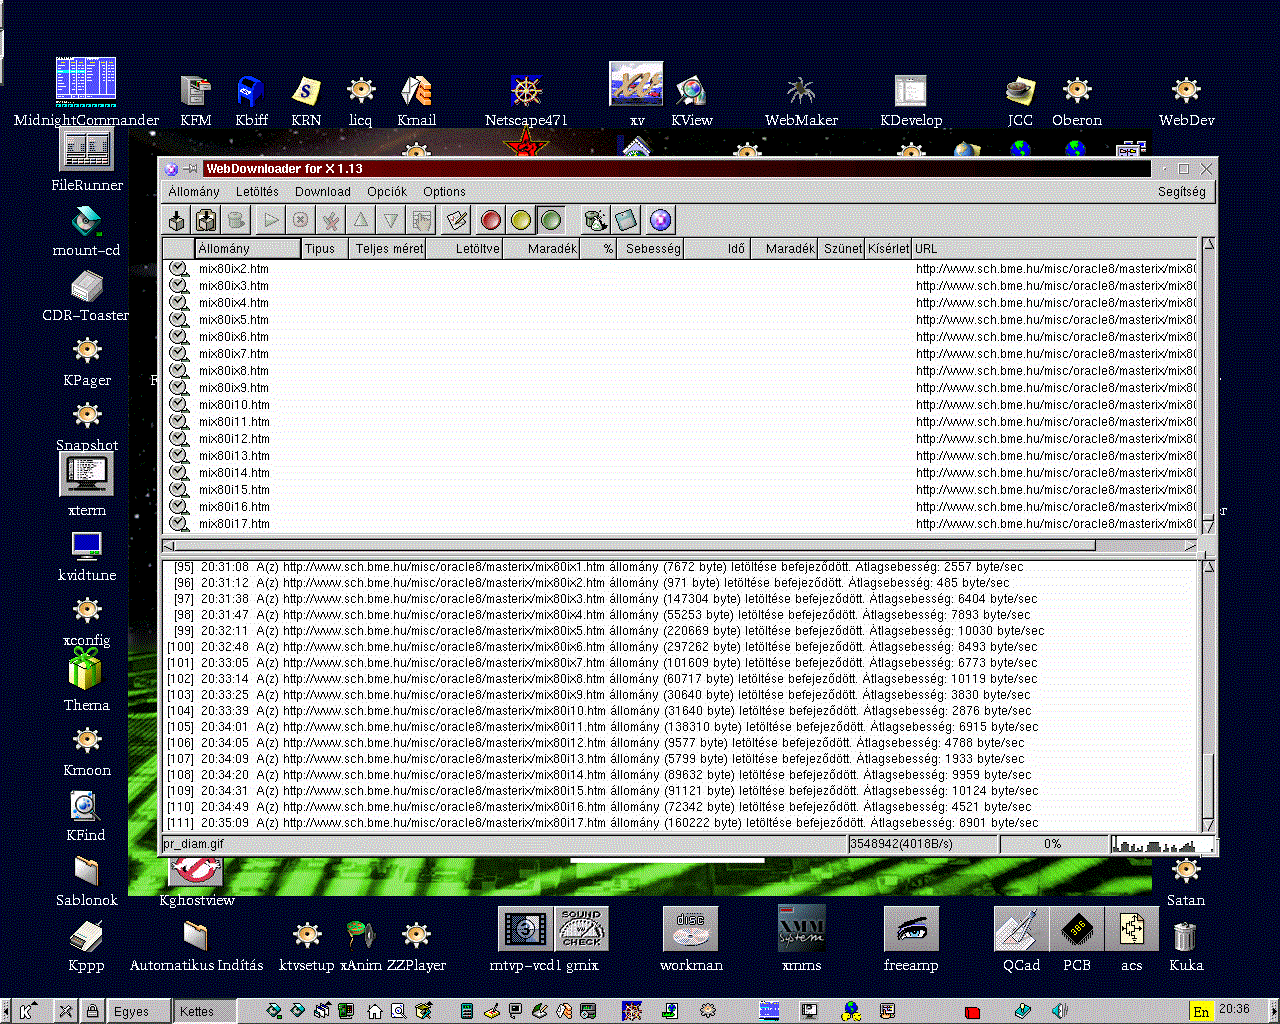
Task: Click the Teljes méret column header
Action: [x=388, y=249]
